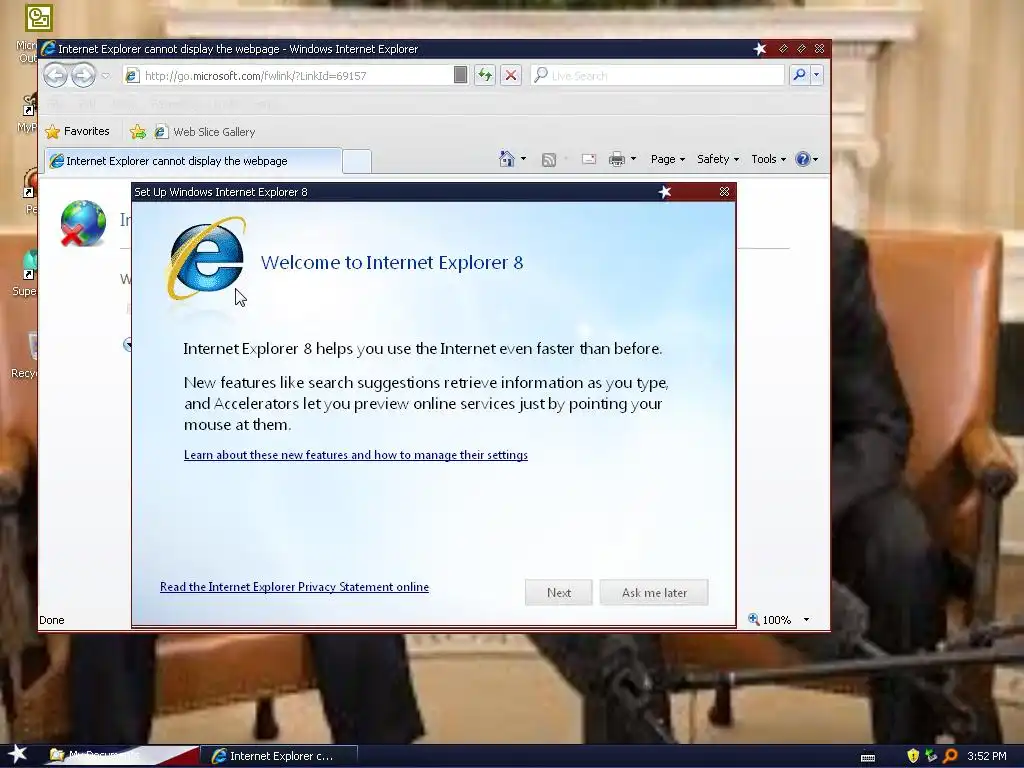Go back with the browser Back arrow
1024x768 pixels.
56,76
